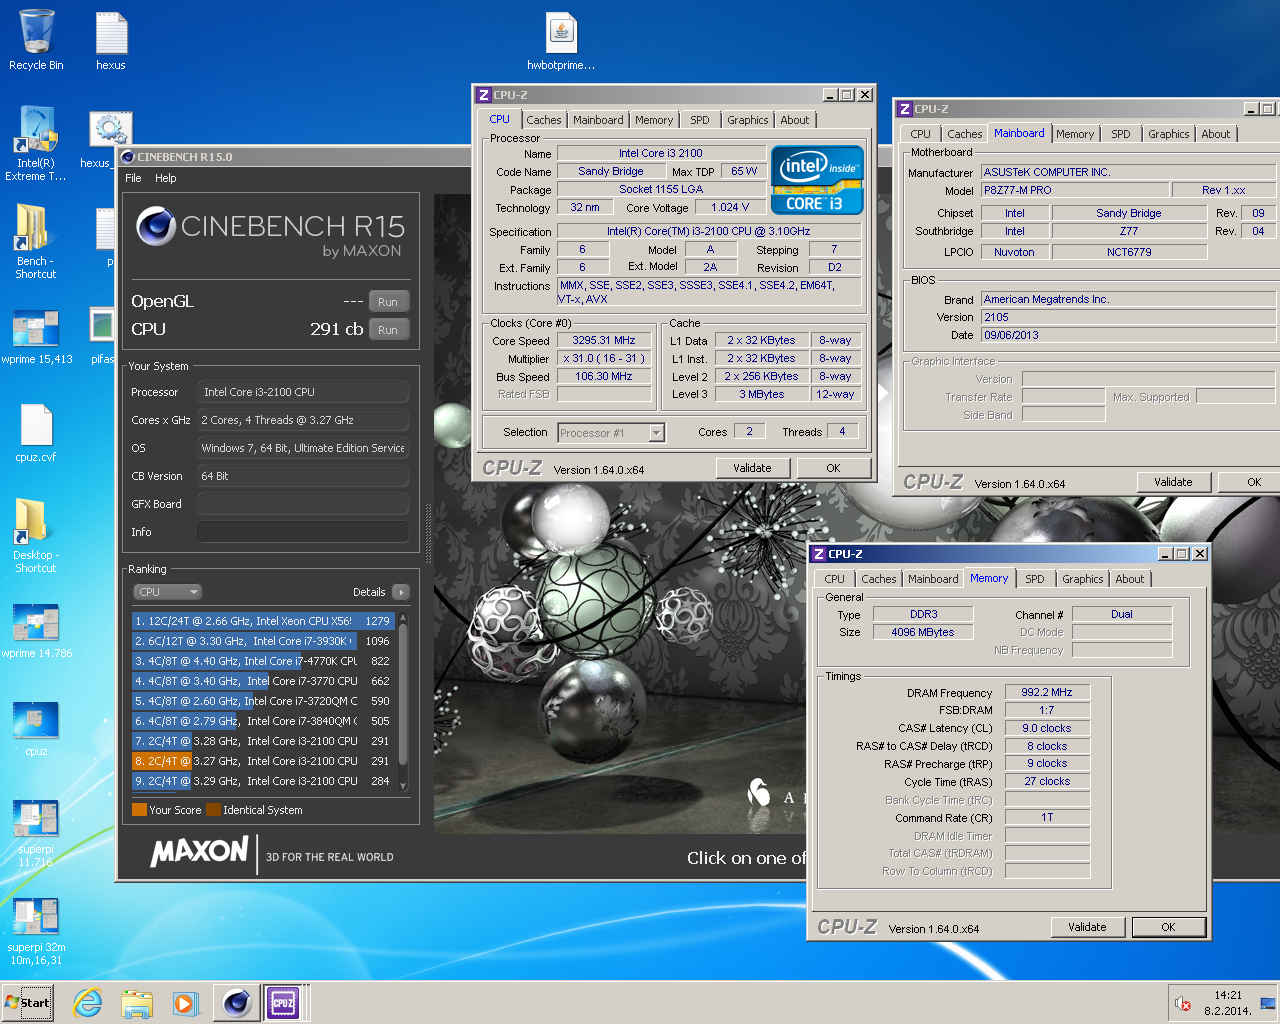Click Validate in CPU-Z Memory window
This screenshot has width=1280, height=1024.
[x=1087, y=927]
